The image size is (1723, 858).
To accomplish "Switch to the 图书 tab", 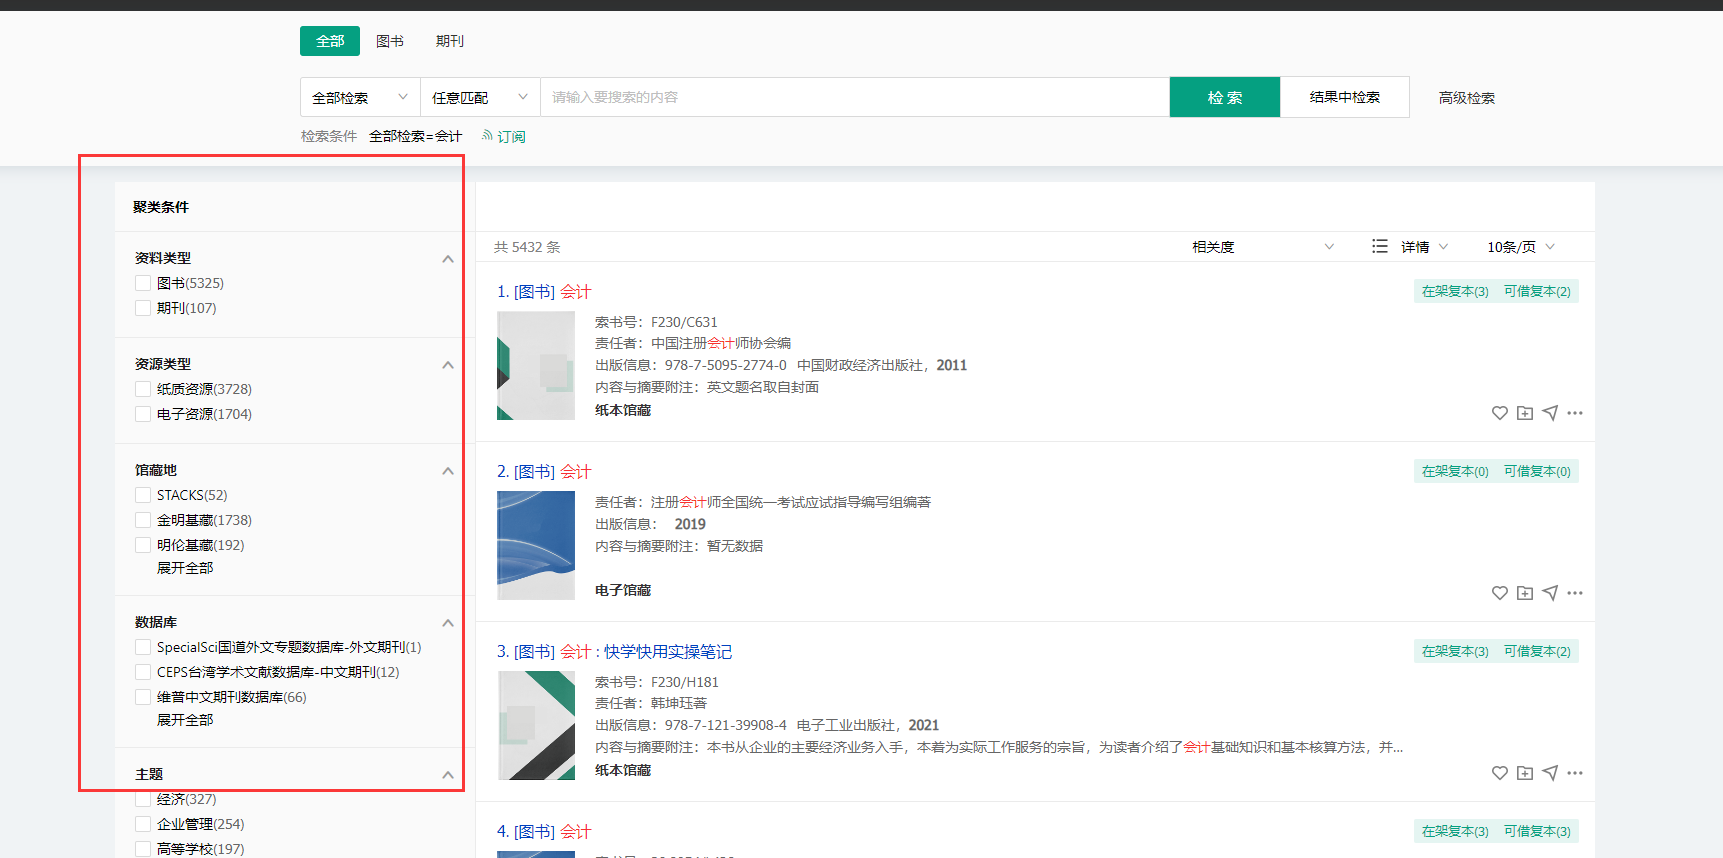I will tap(390, 41).
